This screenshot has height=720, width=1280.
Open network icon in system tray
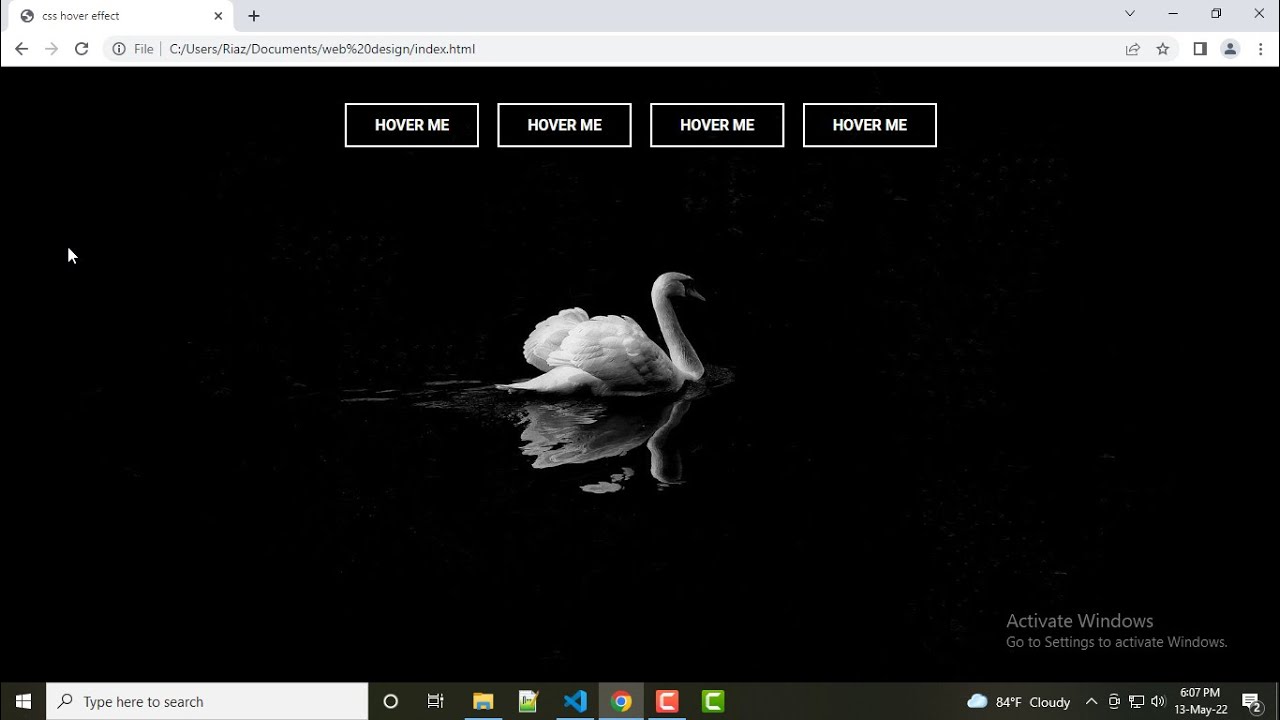(x=1136, y=702)
